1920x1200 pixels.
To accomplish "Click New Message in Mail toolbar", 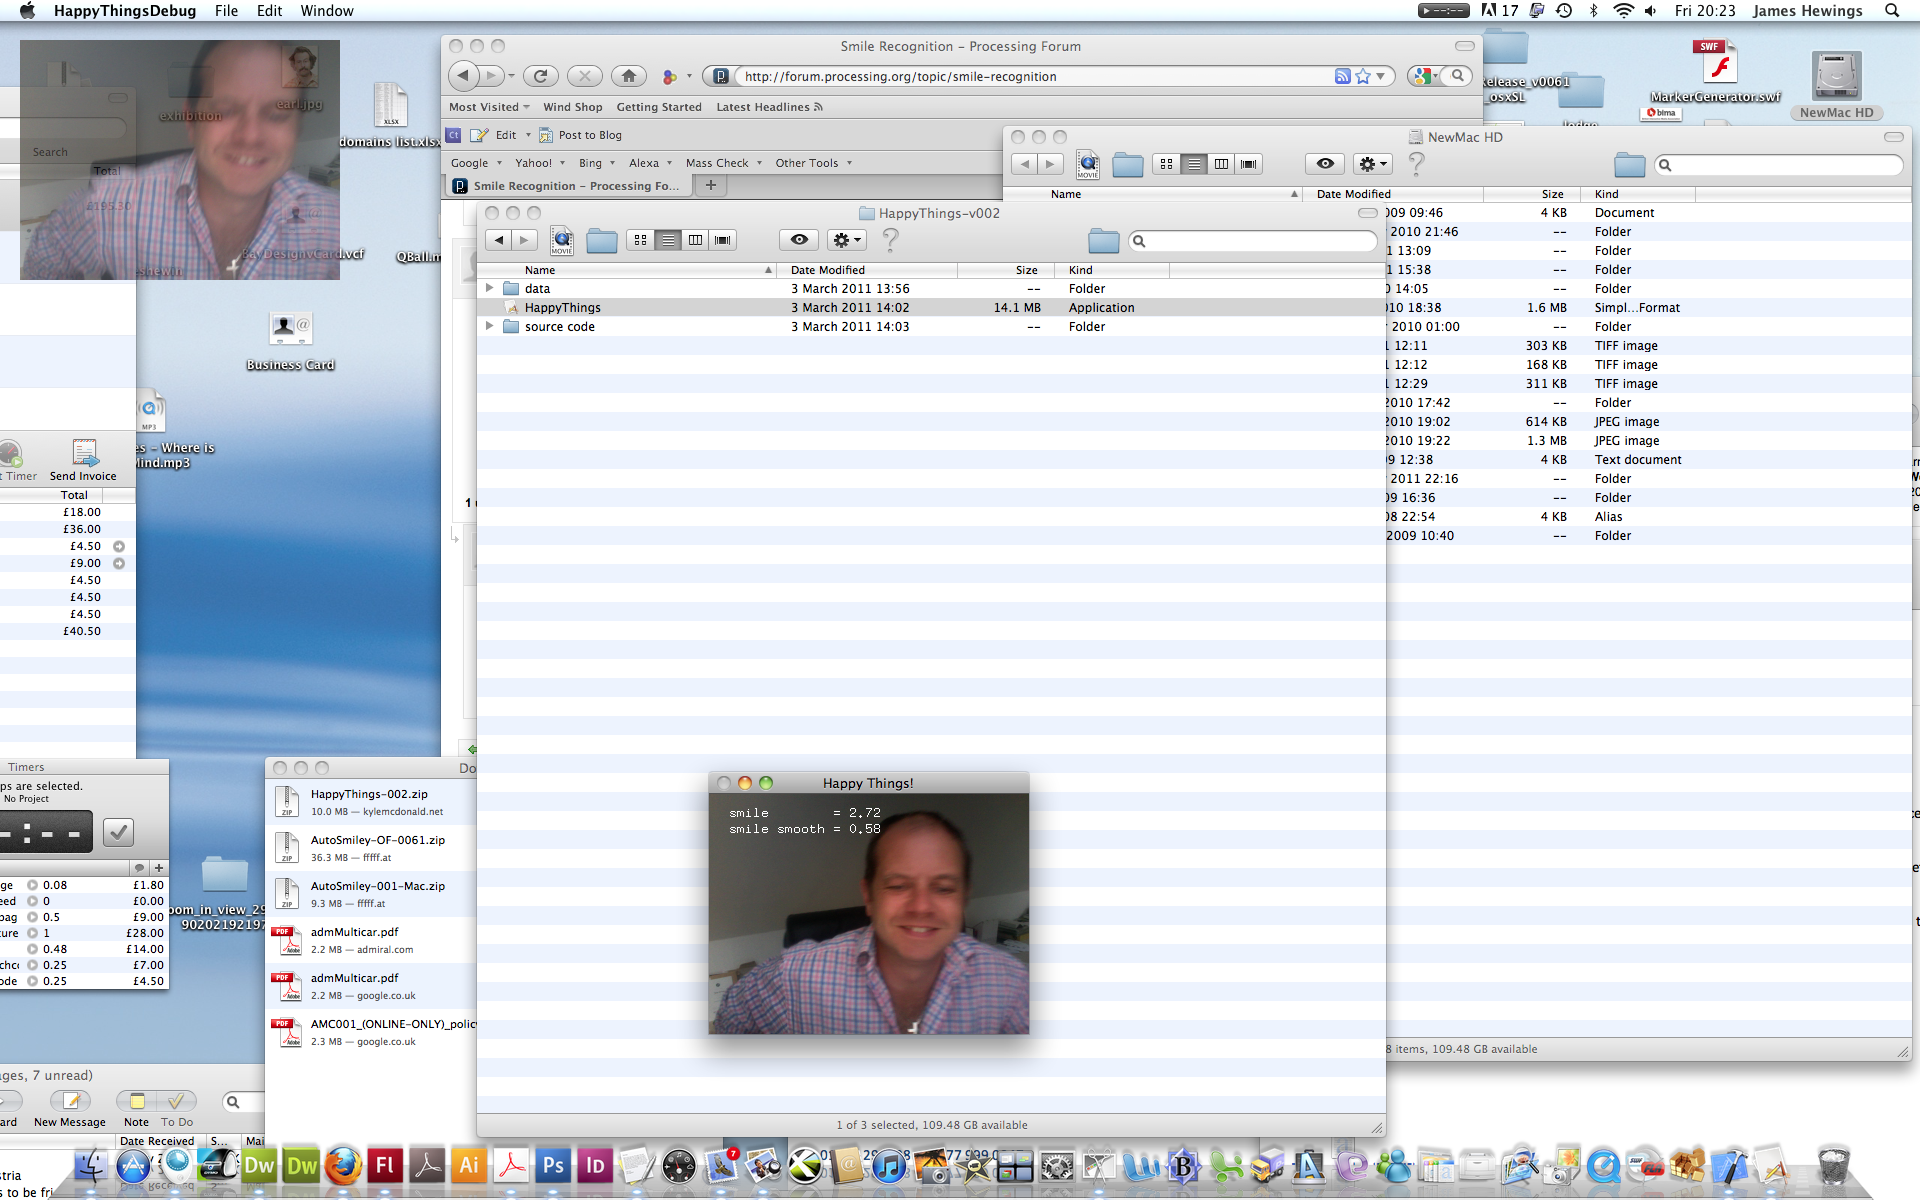I will point(70,1109).
